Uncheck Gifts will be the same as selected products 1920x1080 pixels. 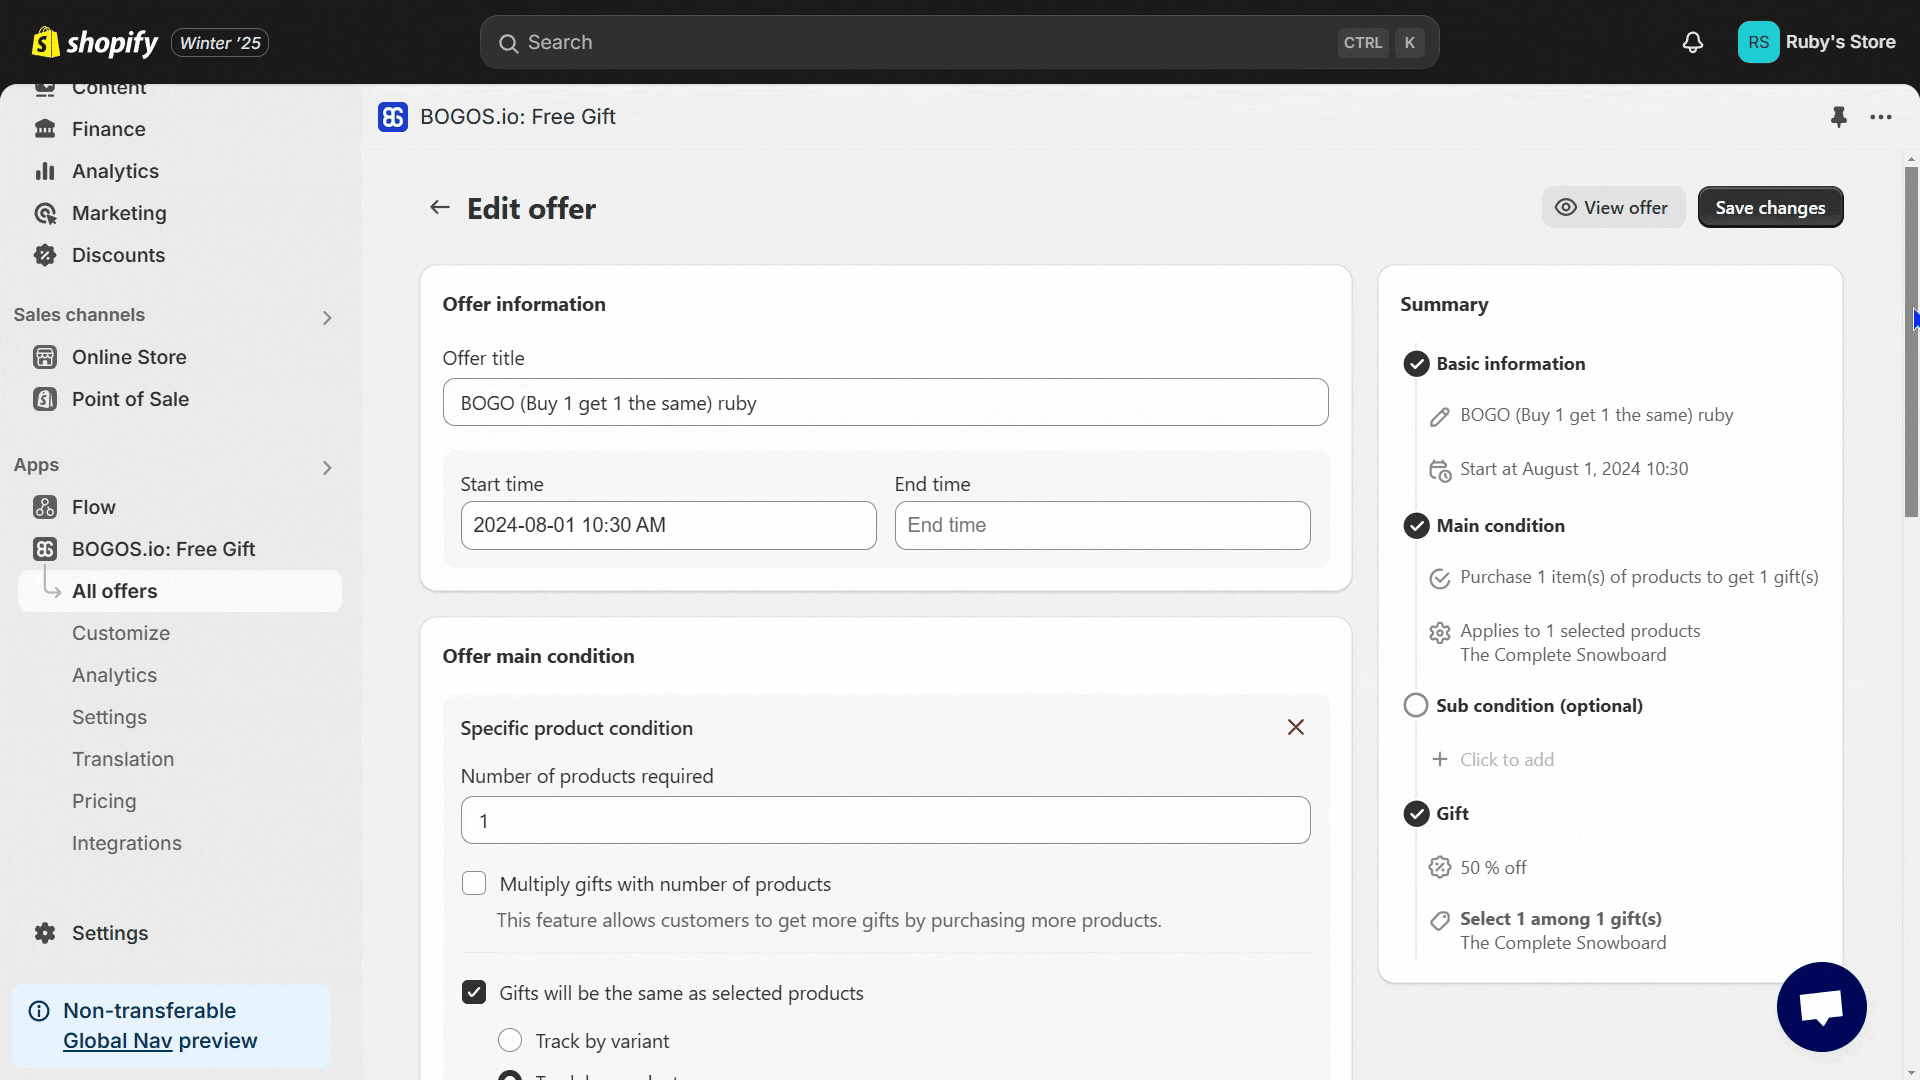474,992
